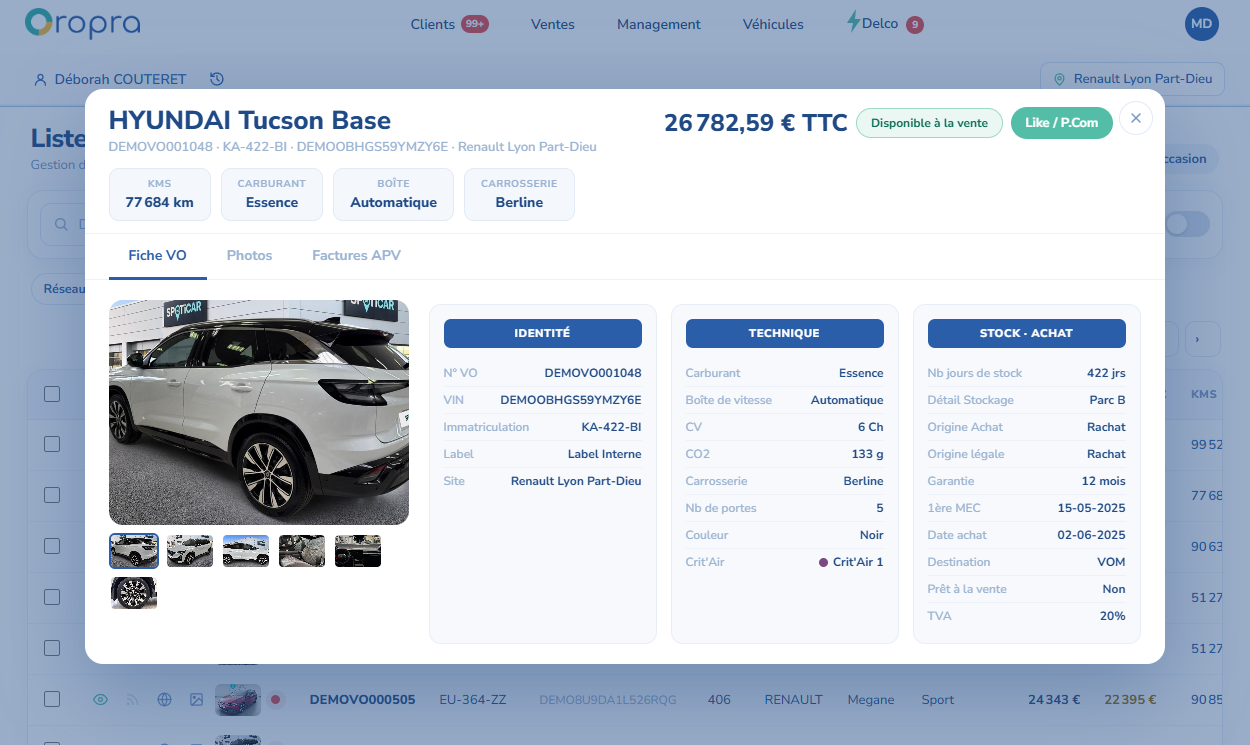Click the purple Crit'Air 1 indicator dot
Viewport: 1250px width, 745px height.
click(823, 563)
